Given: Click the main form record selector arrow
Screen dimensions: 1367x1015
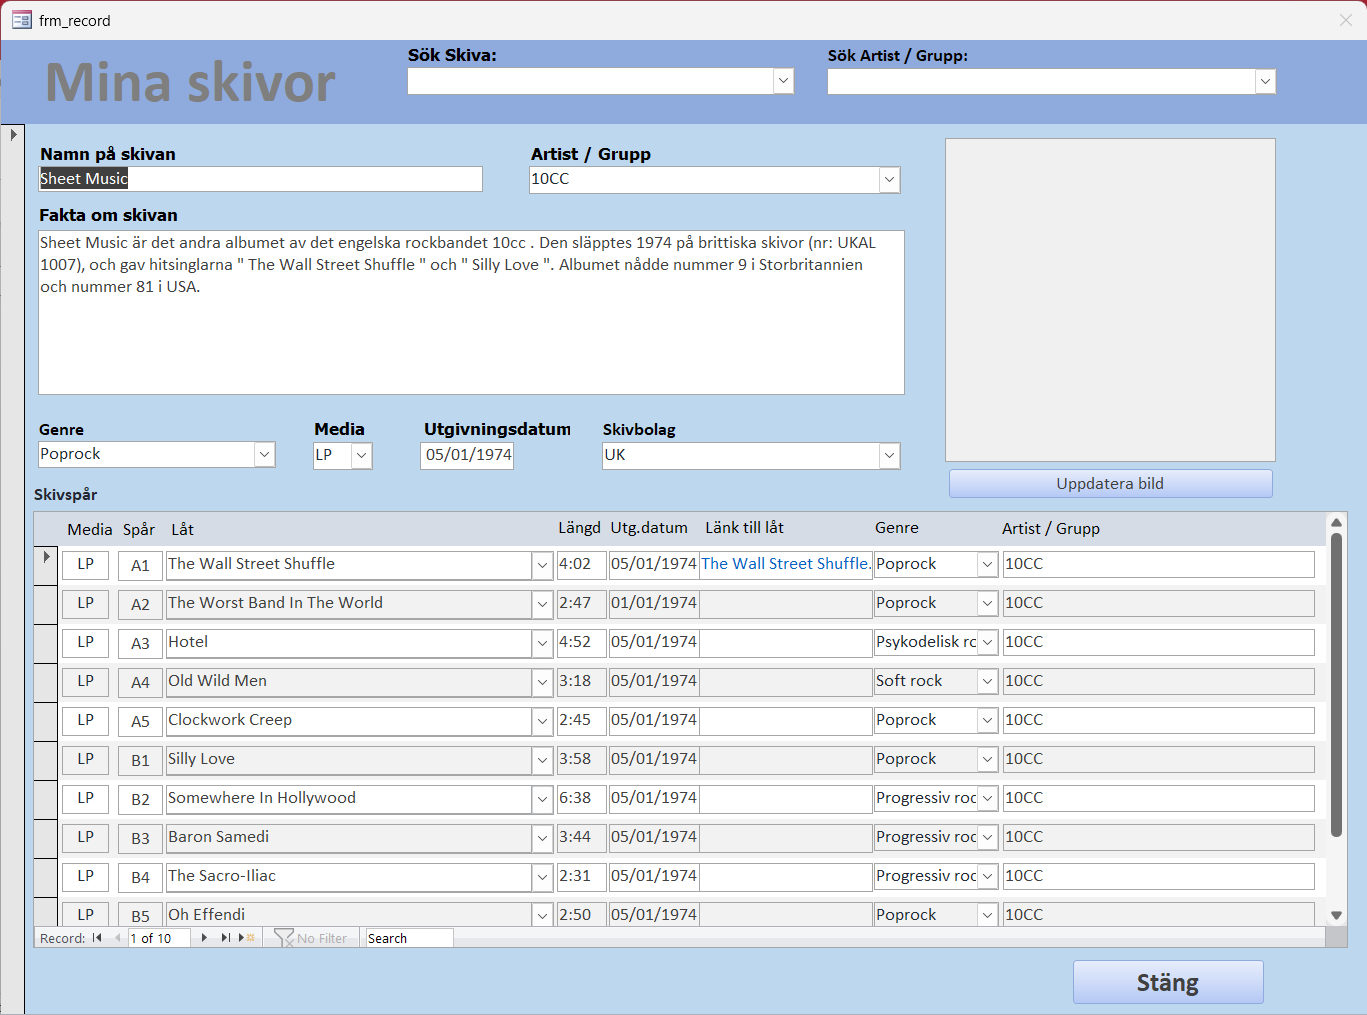Looking at the screenshot, I should pyautogui.click(x=13, y=134).
